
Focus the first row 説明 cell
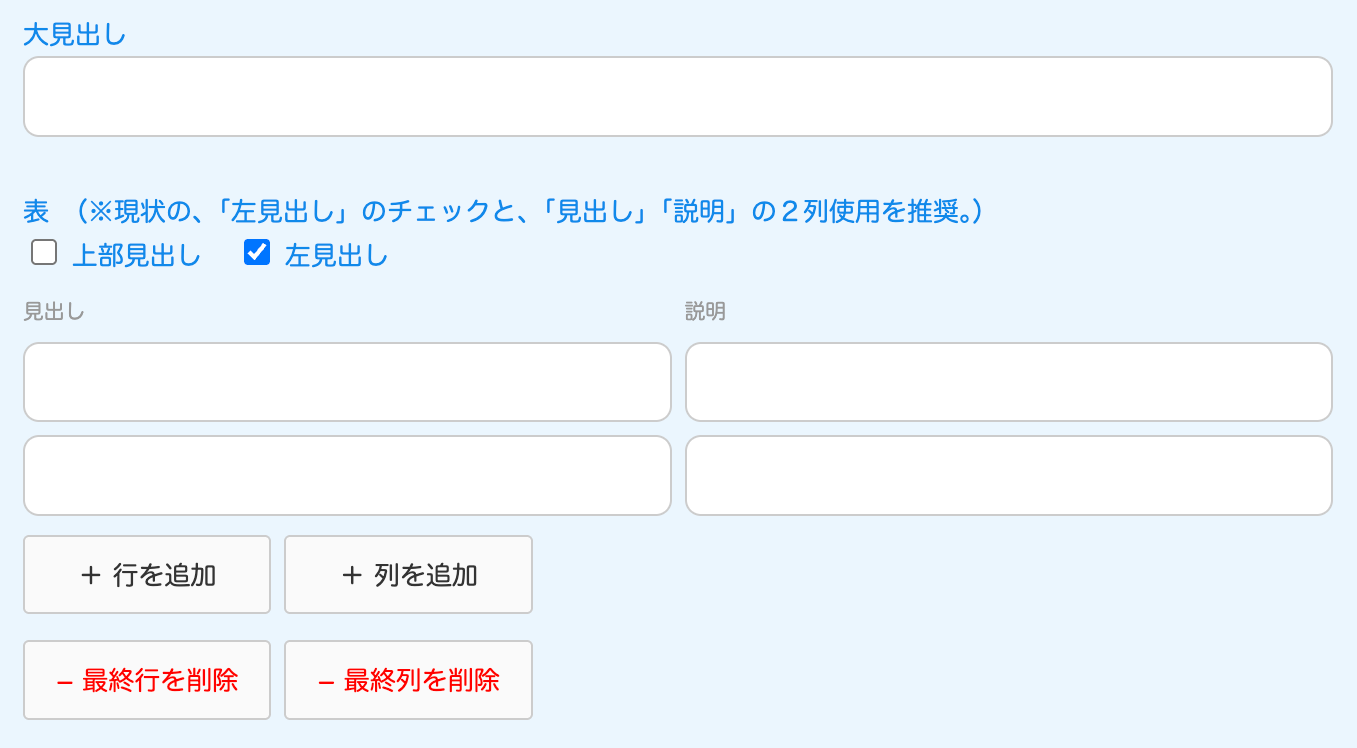1008,382
